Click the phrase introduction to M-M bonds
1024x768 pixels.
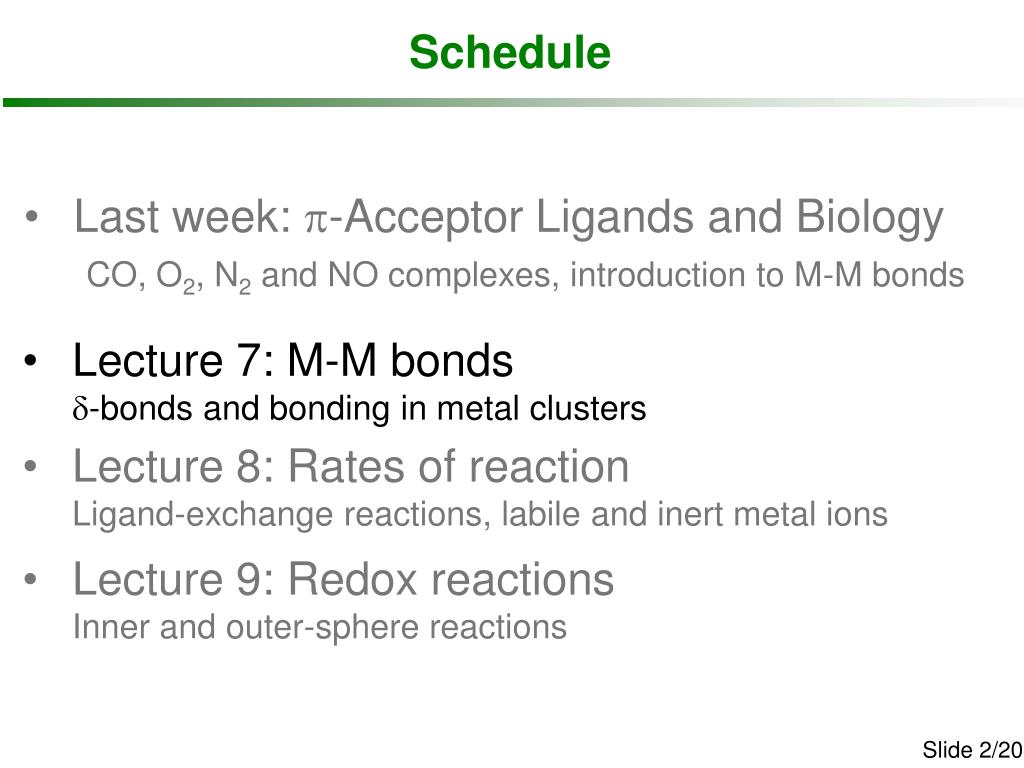point(767,275)
